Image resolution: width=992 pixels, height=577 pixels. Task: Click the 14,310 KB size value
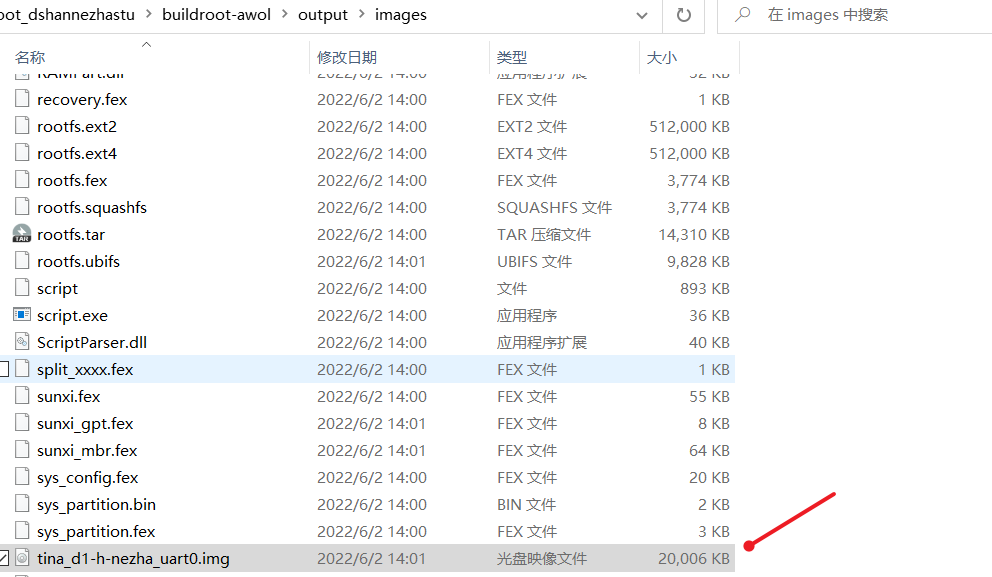pos(693,235)
